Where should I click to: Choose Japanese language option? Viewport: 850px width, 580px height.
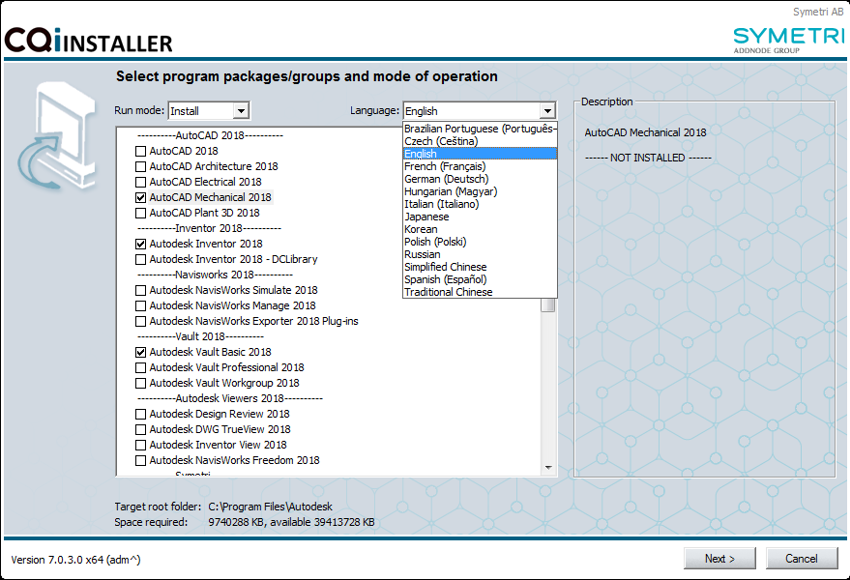480,217
